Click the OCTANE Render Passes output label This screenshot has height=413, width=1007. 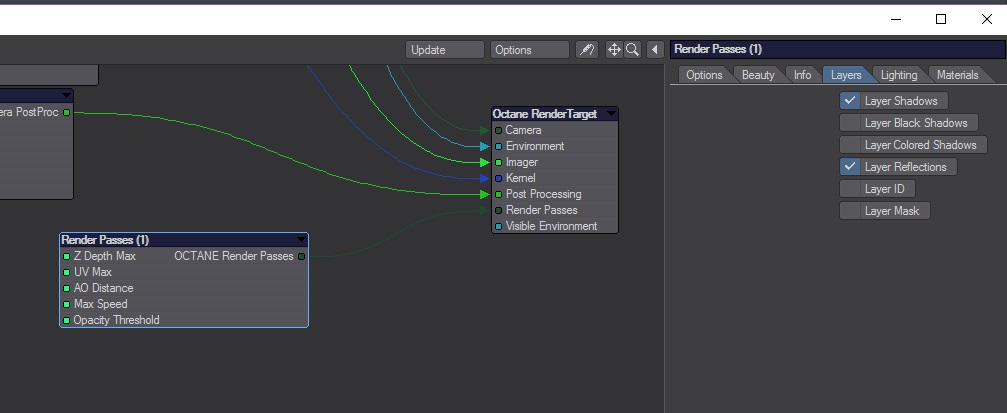(234, 256)
